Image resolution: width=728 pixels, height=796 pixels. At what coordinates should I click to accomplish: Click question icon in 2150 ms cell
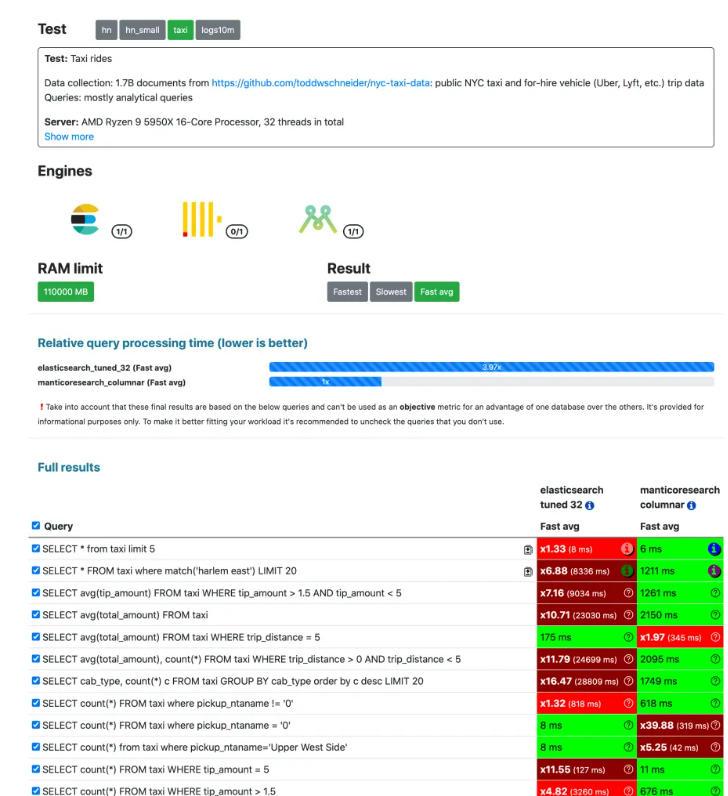click(715, 615)
